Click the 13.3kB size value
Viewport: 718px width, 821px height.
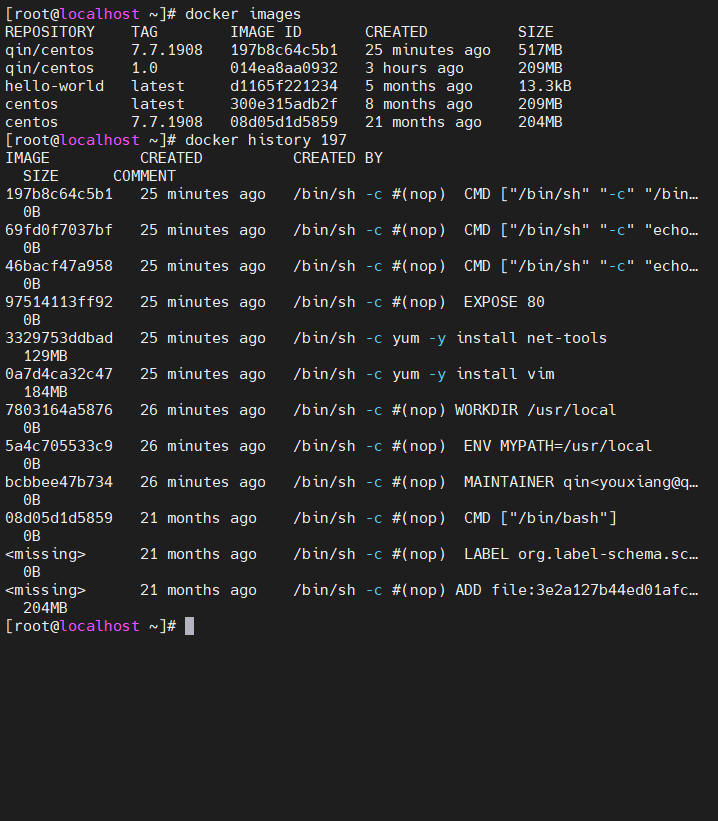tap(545, 86)
